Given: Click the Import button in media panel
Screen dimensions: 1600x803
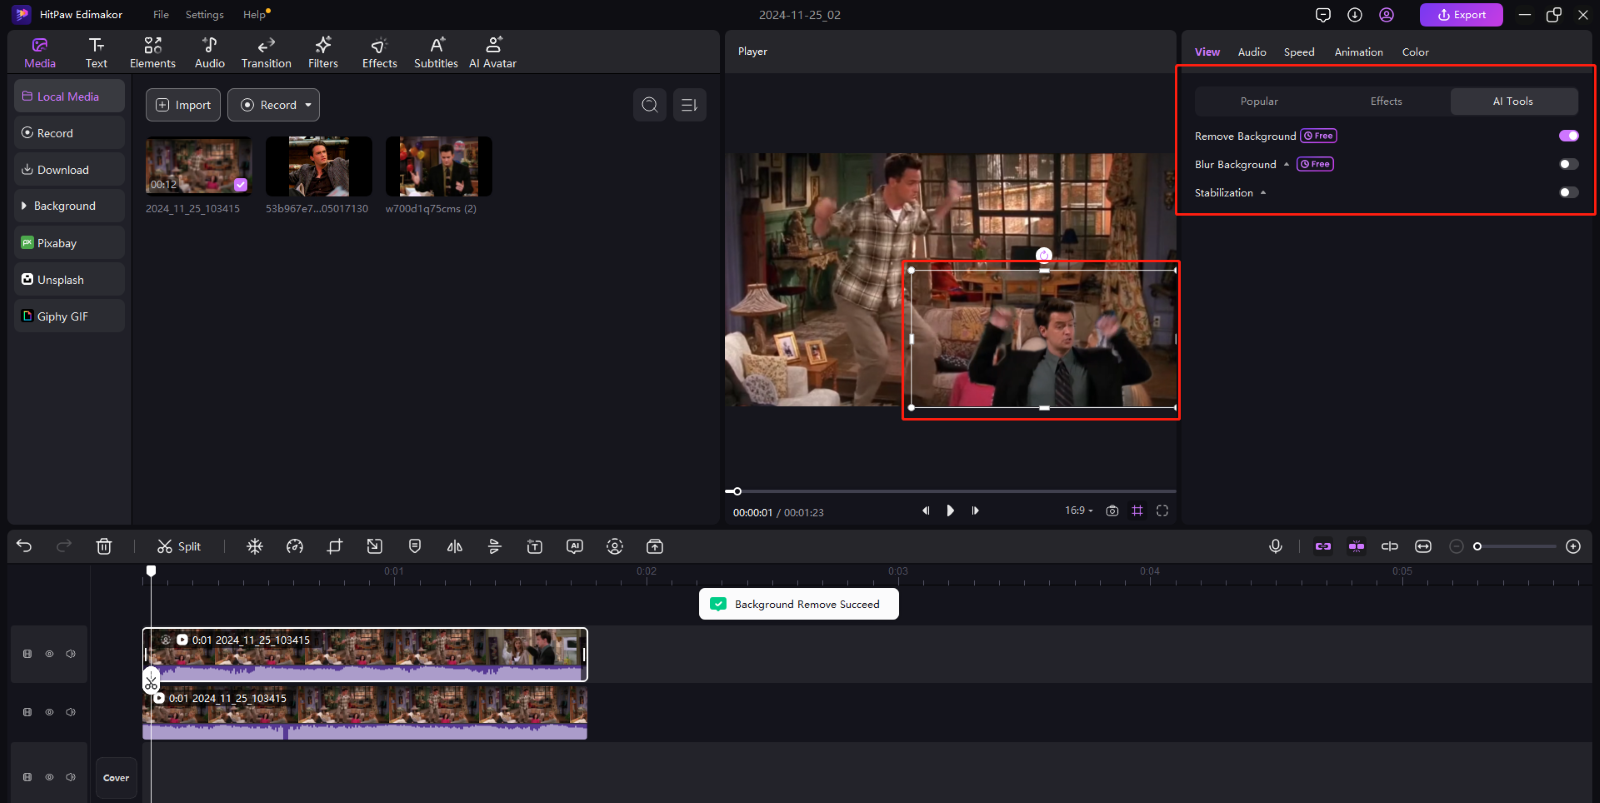Looking at the screenshot, I should click(x=183, y=105).
